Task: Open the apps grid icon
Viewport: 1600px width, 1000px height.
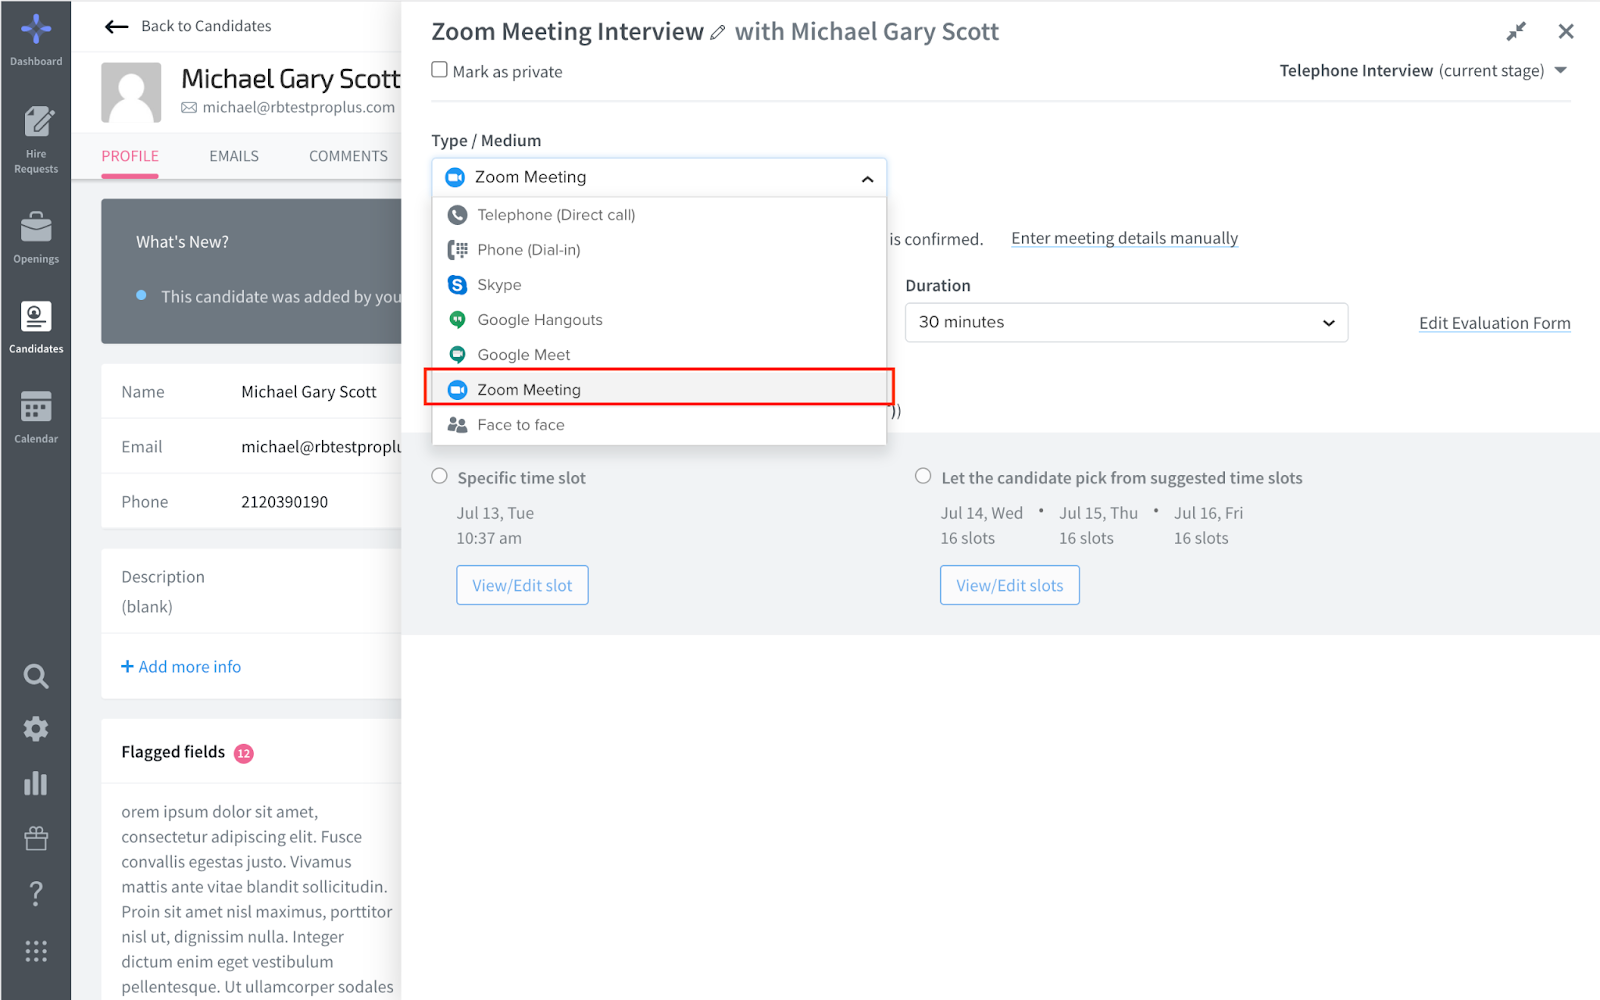Action: pyautogui.click(x=36, y=951)
